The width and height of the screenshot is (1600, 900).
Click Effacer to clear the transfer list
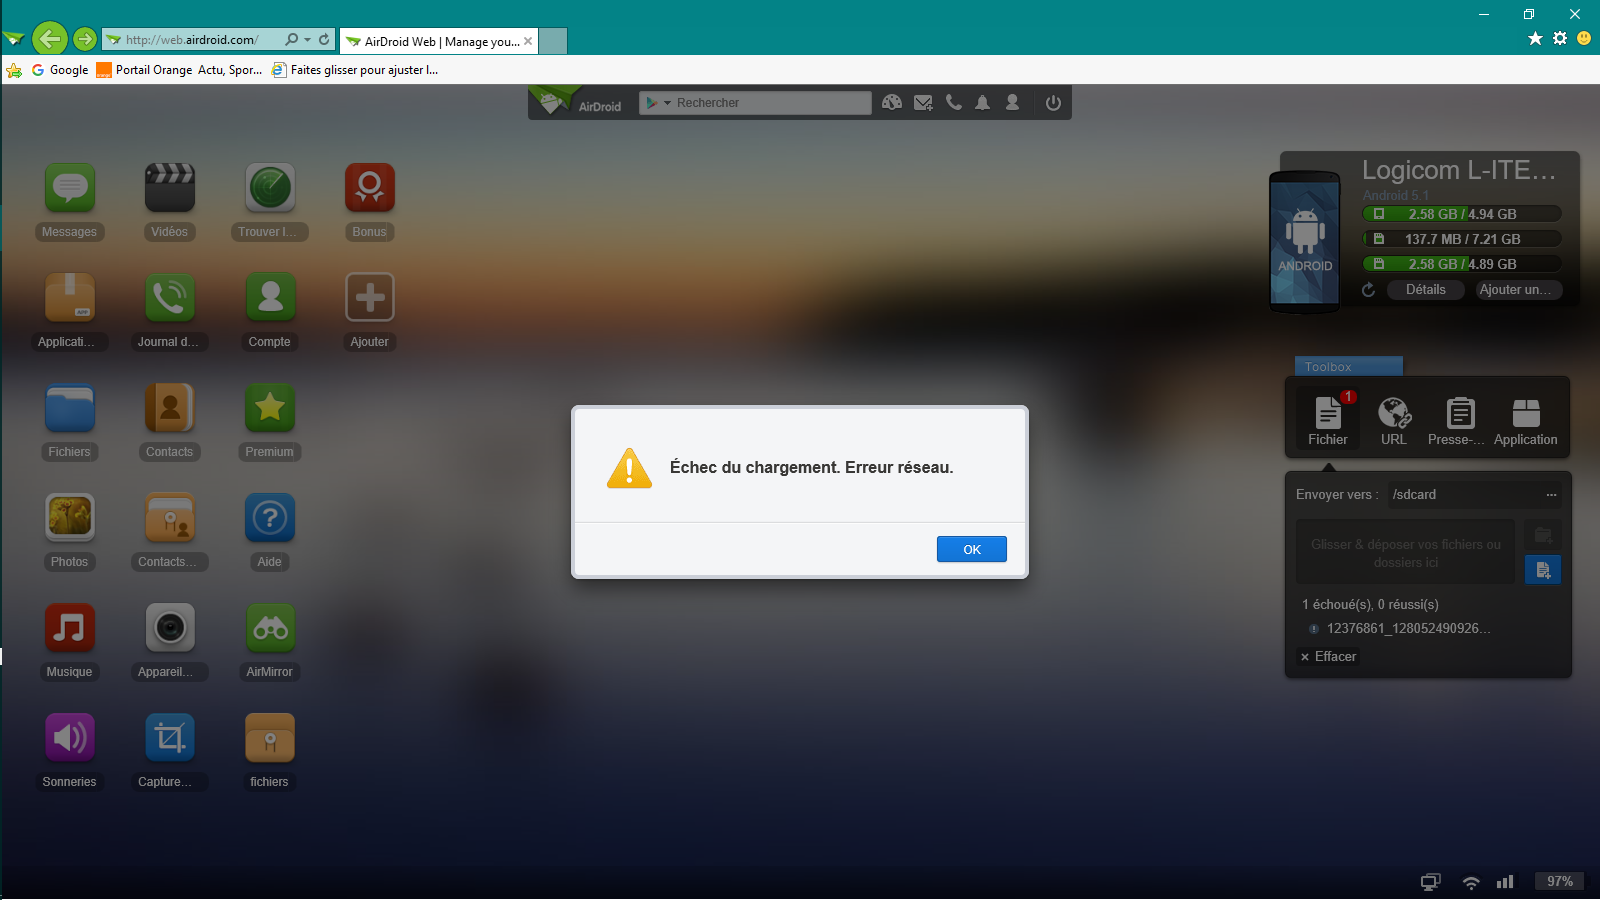pyautogui.click(x=1330, y=657)
